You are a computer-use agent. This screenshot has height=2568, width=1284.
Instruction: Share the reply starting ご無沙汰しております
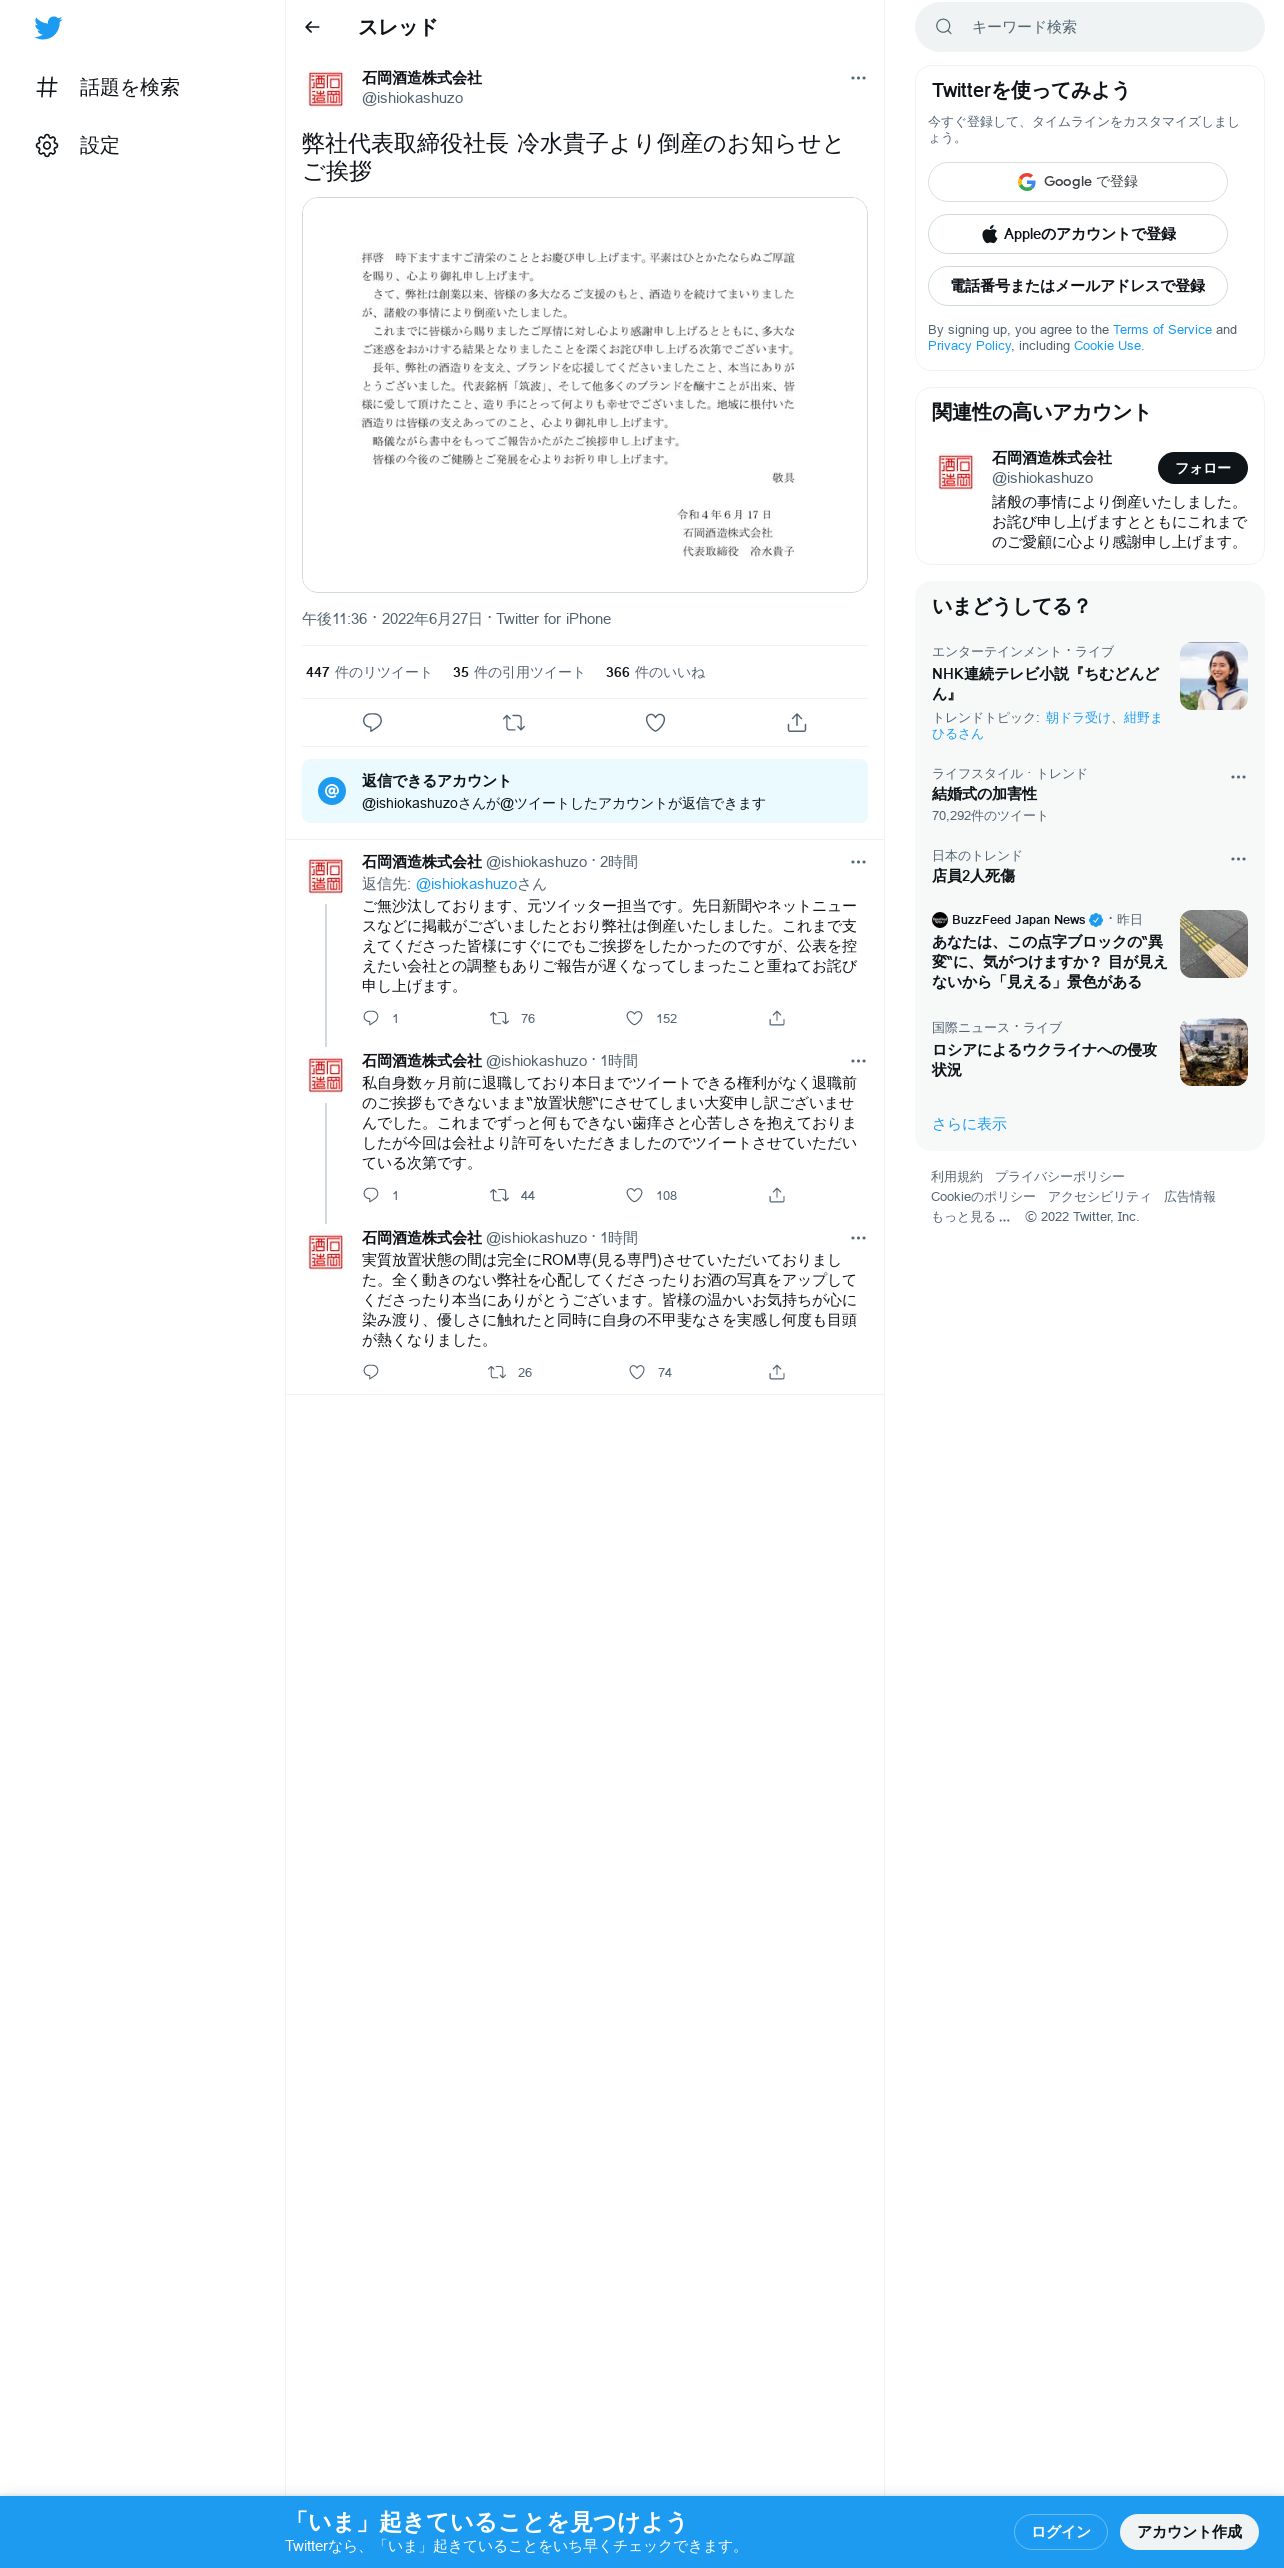777,1018
